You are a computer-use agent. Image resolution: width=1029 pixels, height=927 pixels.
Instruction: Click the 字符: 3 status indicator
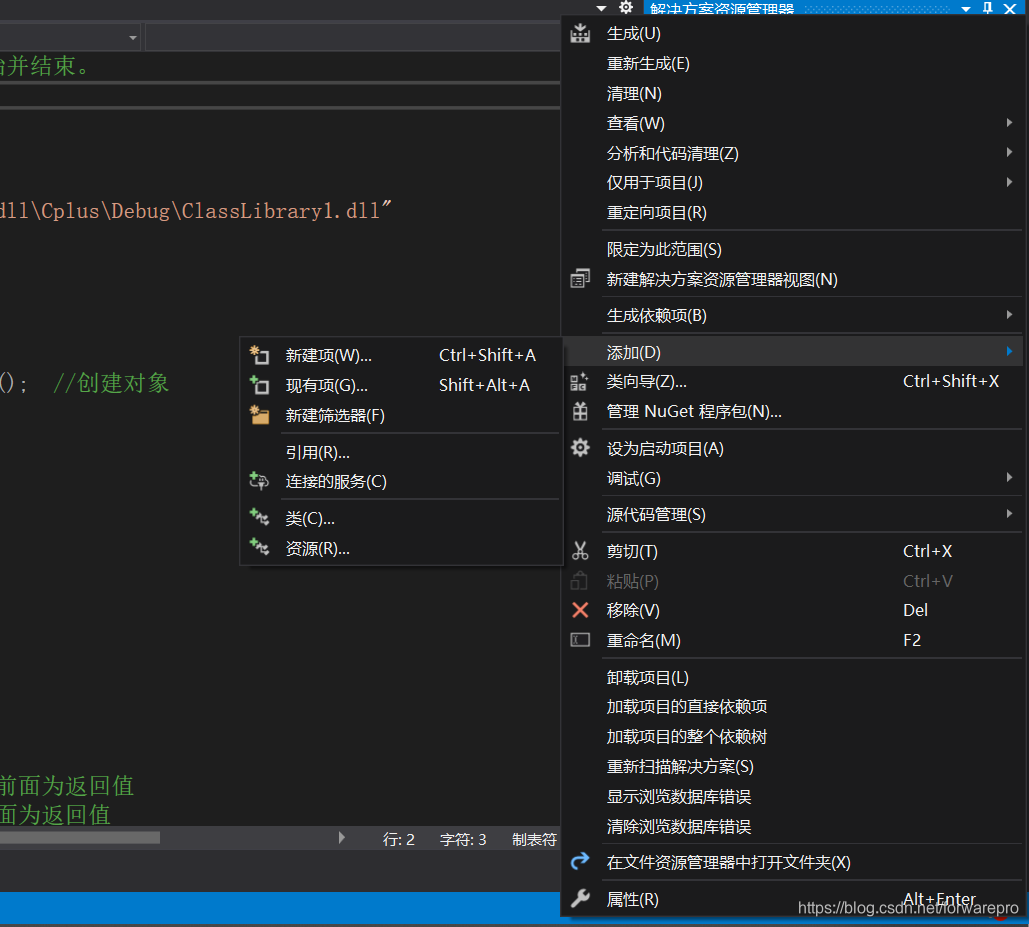point(463,840)
